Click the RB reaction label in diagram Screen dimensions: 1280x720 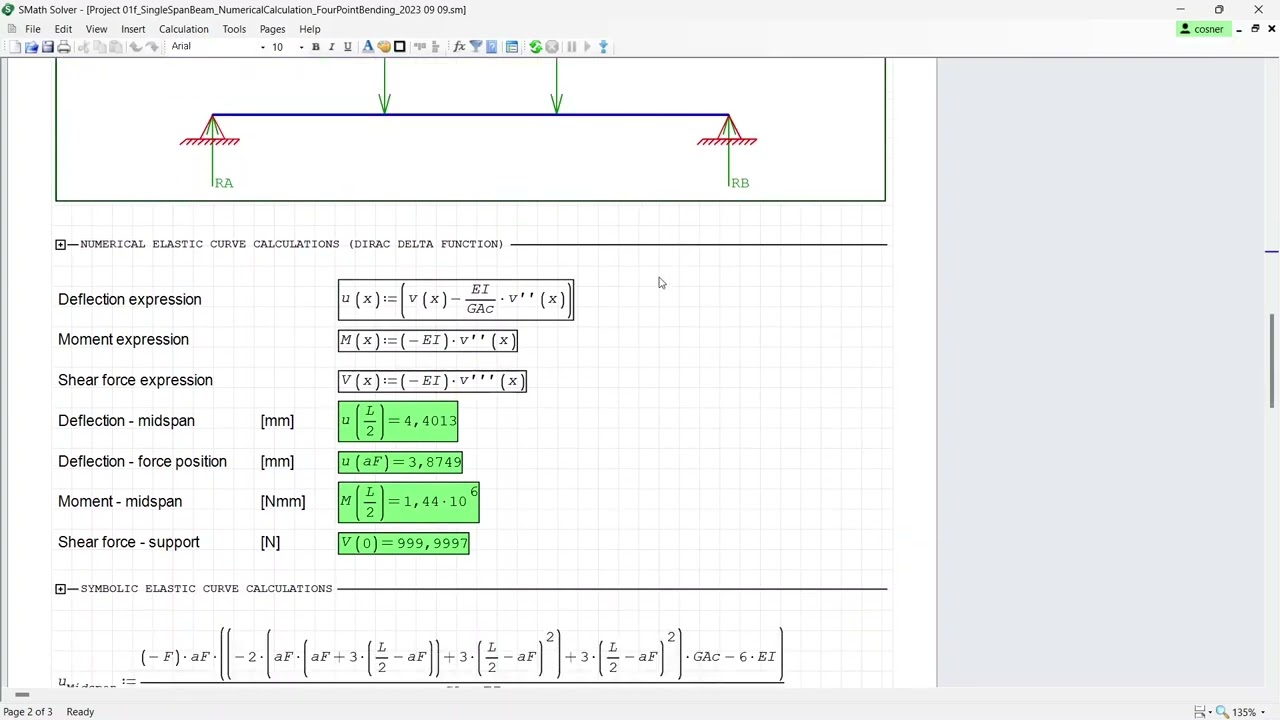pyautogui.click(x=740, y=183)
